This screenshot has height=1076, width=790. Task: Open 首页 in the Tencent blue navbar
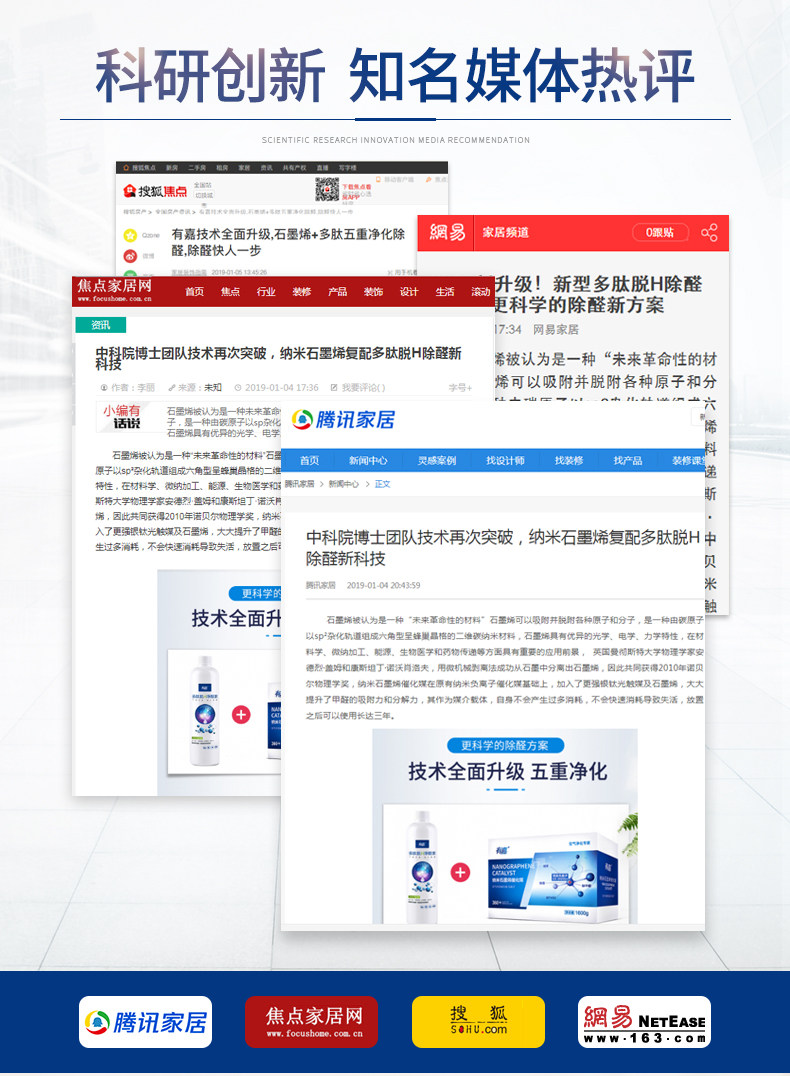coord(309,460)
